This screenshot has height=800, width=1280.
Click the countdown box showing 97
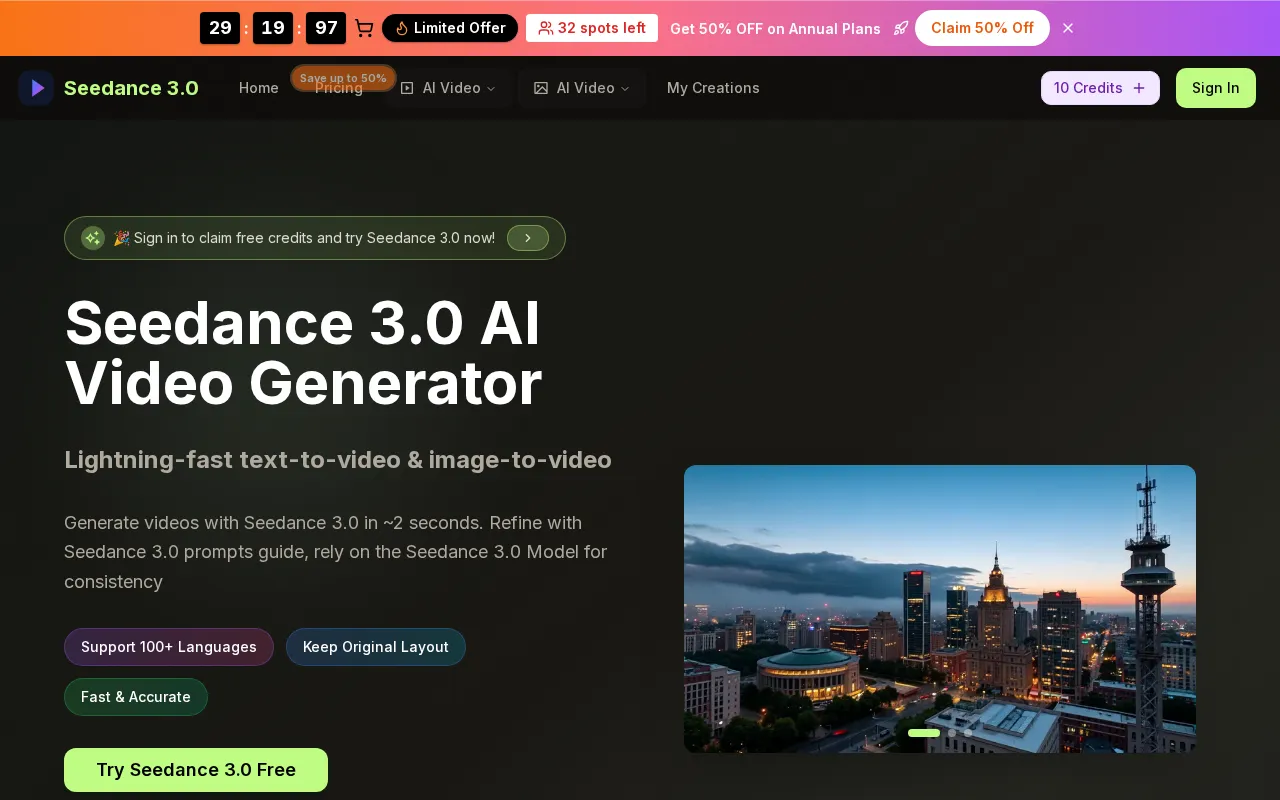point(326,28)
